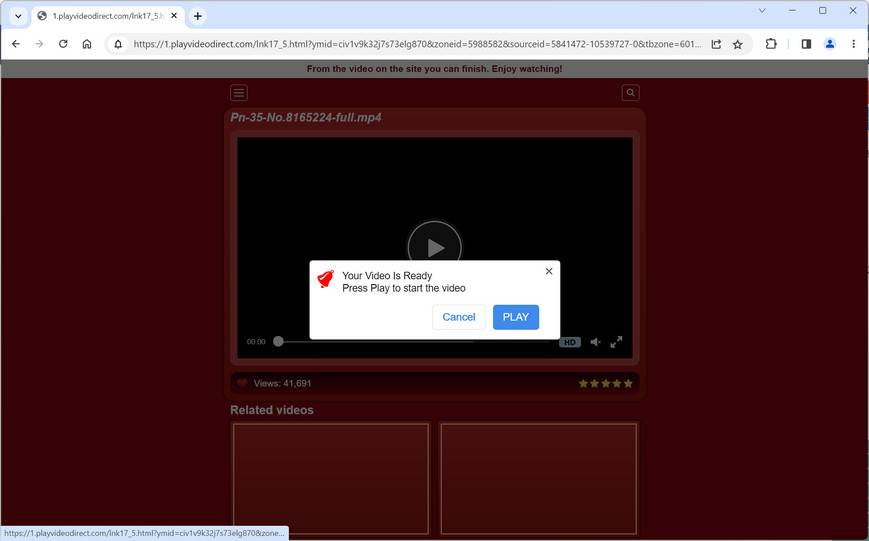This screenshot has height=541, width=869.
Task: Maximize the browser window
Action: click(x=822, y=11)
